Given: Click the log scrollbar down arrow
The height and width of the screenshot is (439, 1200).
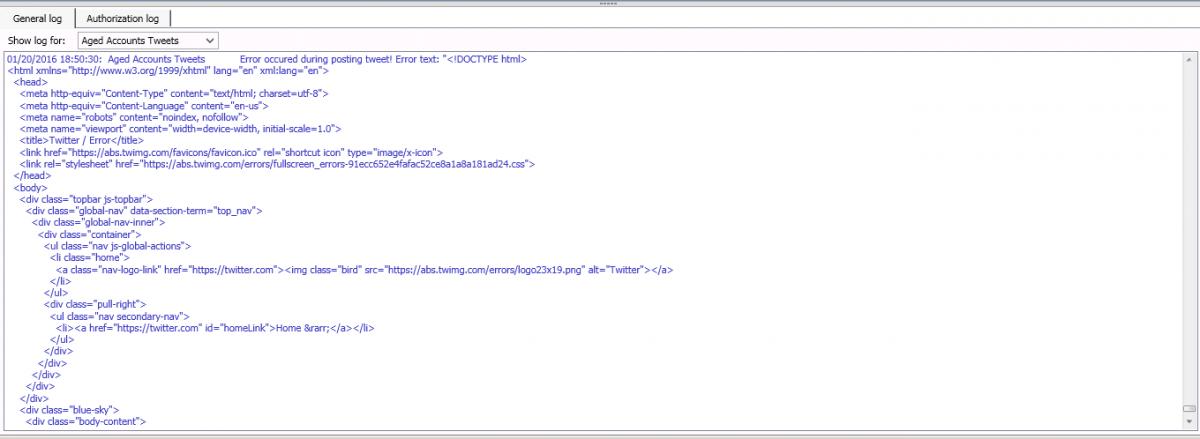Looking at the screenshot, I should pos(1189,421).
